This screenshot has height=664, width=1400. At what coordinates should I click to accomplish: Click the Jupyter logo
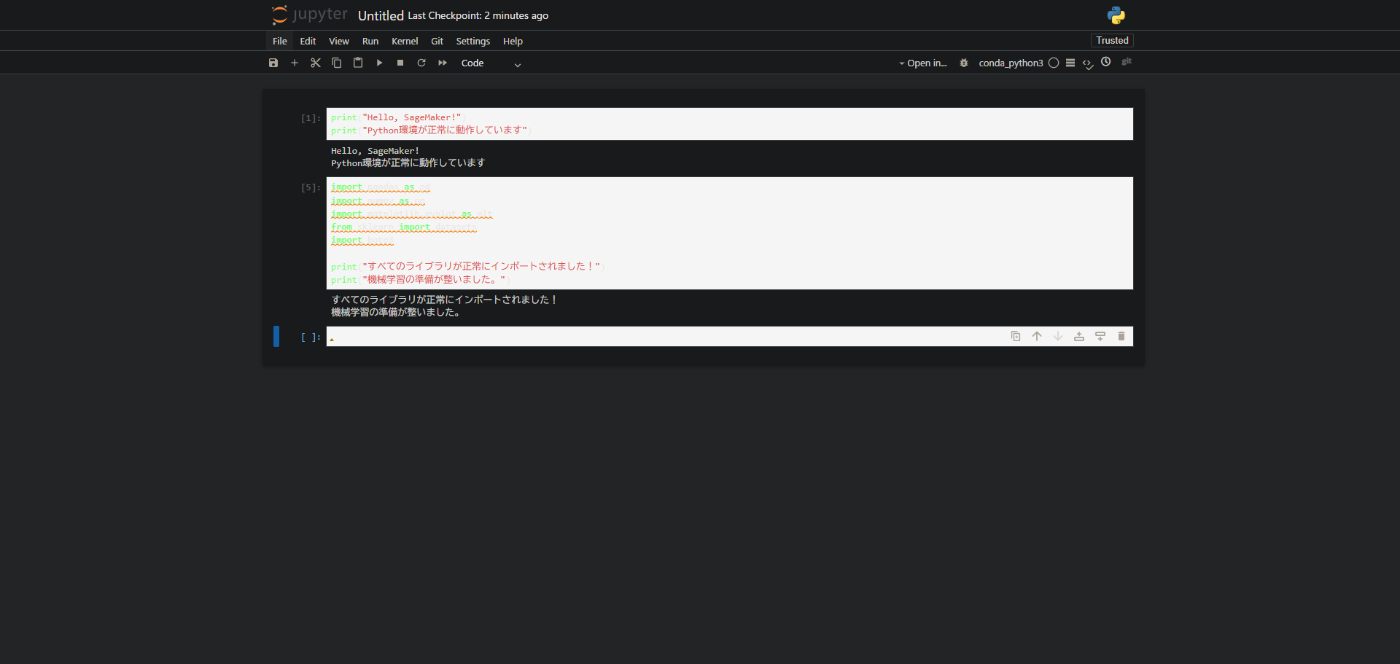pos(310,15)
